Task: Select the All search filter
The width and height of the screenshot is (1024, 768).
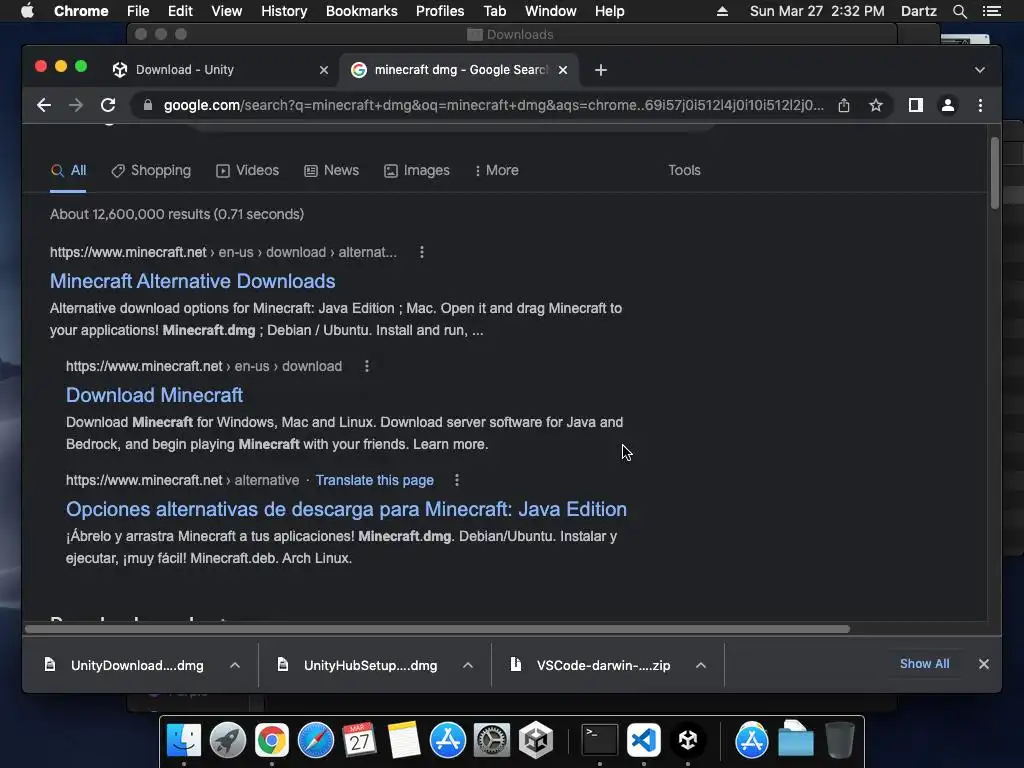Action: click(x=69, y=170)
